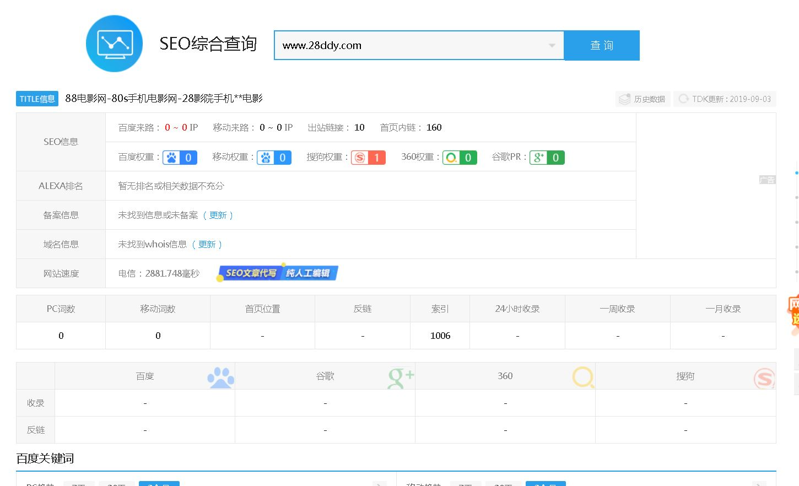Image resolution: width=799 pixels, height=486 pixels.
Task: Click the 百度权重 paw badge
Action: (180, 157)
